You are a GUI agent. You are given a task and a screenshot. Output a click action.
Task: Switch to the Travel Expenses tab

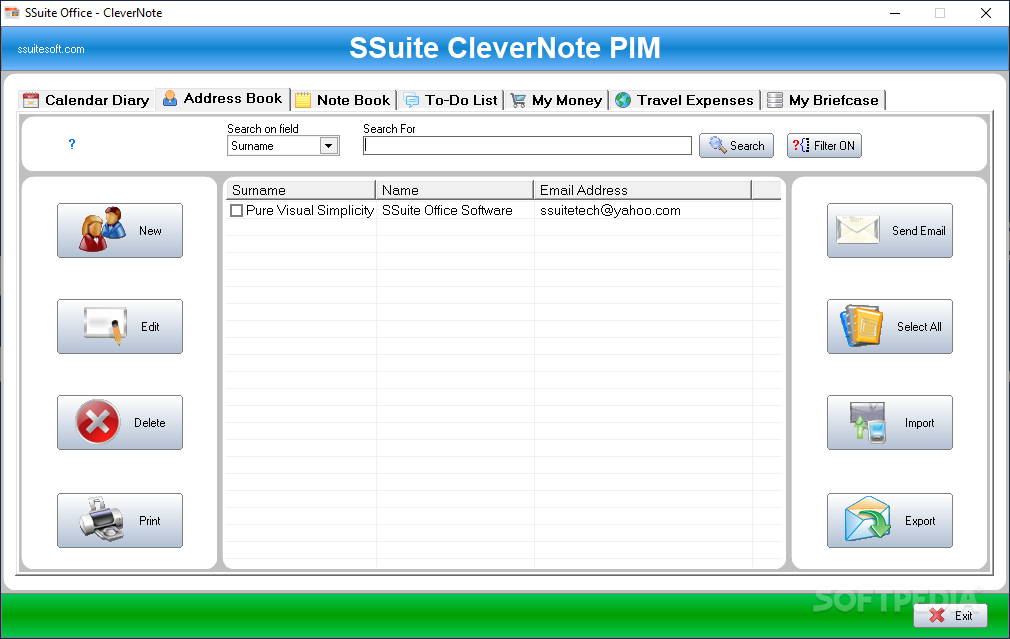tap(685, 100)
